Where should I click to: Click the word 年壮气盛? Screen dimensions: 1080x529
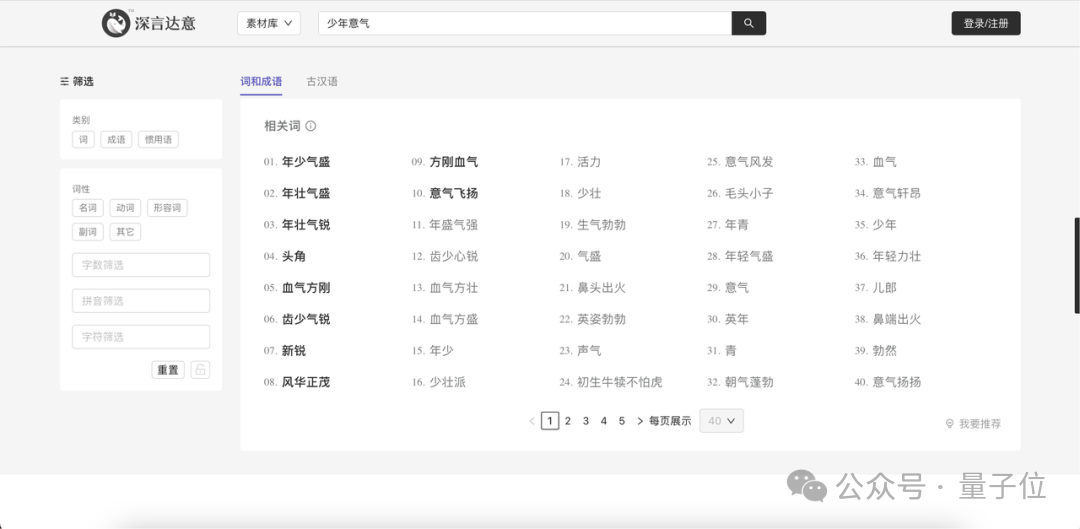(x=306, y=194)
